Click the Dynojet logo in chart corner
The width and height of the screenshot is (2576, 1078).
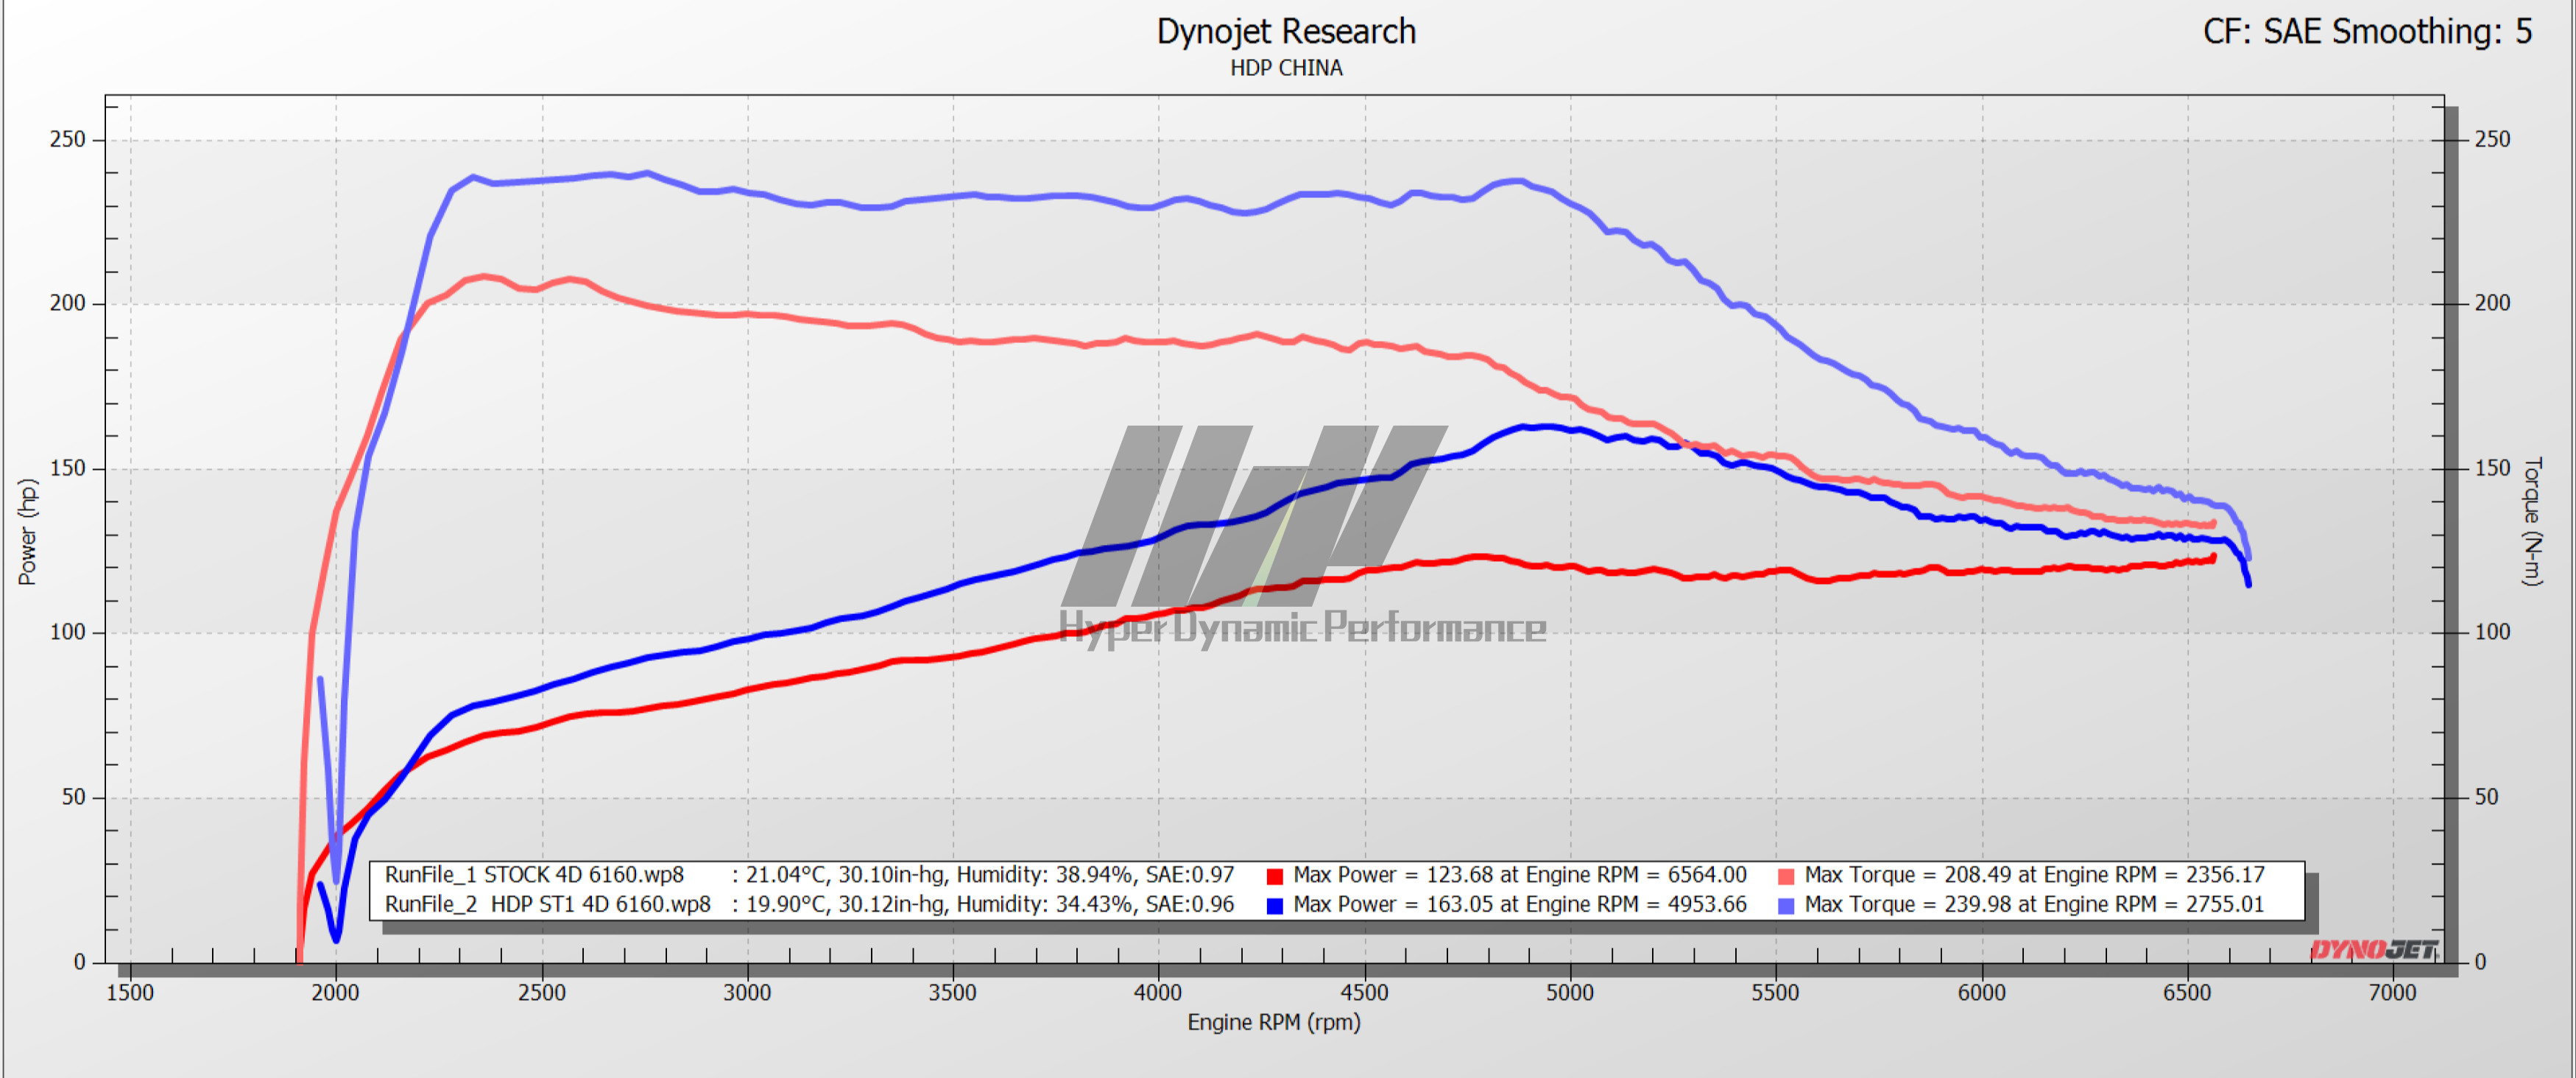[2374, 949]
